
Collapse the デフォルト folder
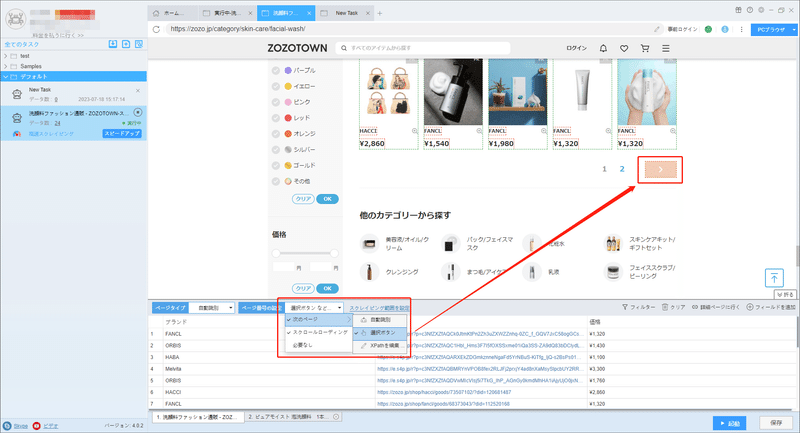[6, 77]
